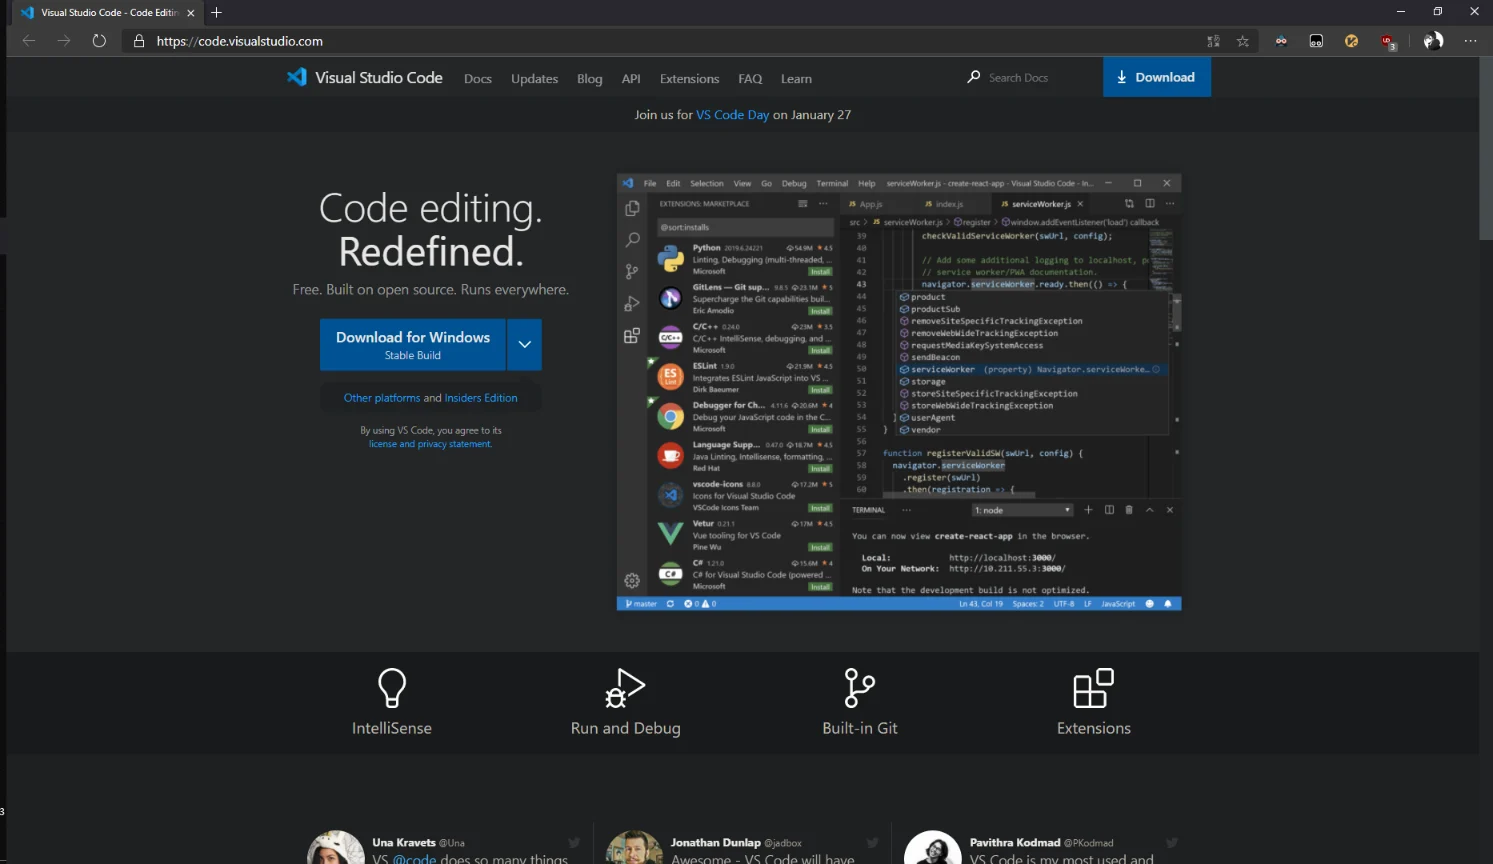1493x864 pixels.
Task: Open the browser profile avatar
Action: tap(1433, 41)
